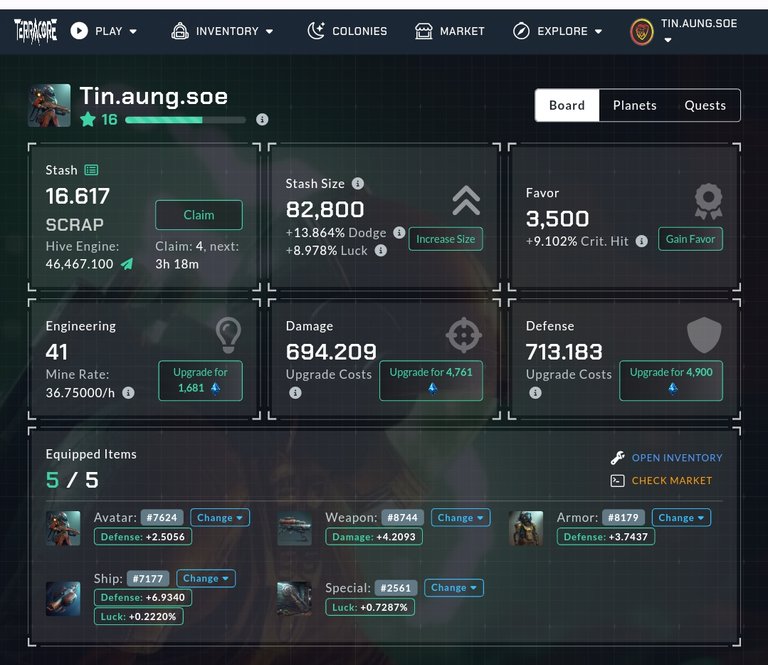Click the equipped Weapon thumbnail

click(294, 528)
